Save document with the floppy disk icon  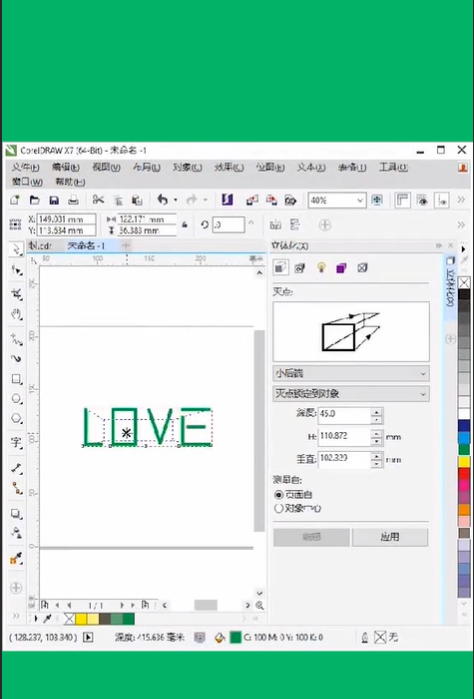[x=54, y=200]
